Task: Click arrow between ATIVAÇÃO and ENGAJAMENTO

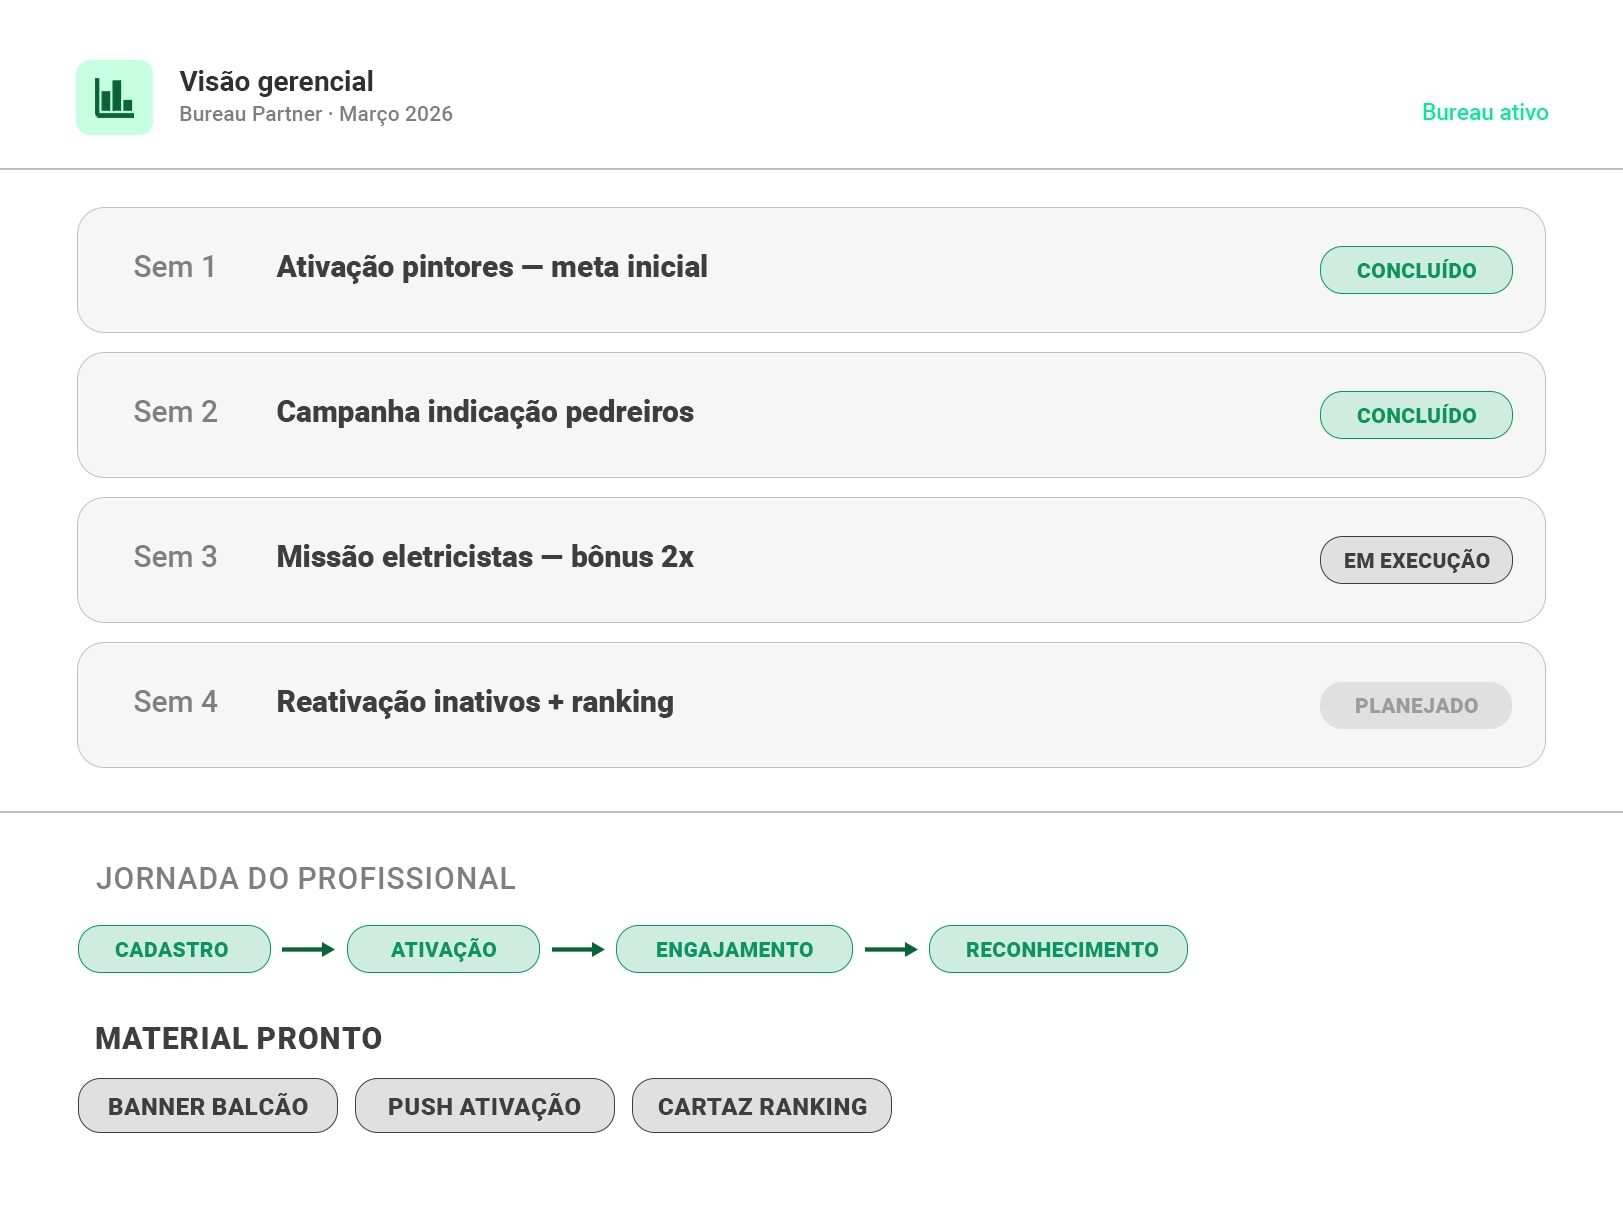Action: click(x=578, y=949)
